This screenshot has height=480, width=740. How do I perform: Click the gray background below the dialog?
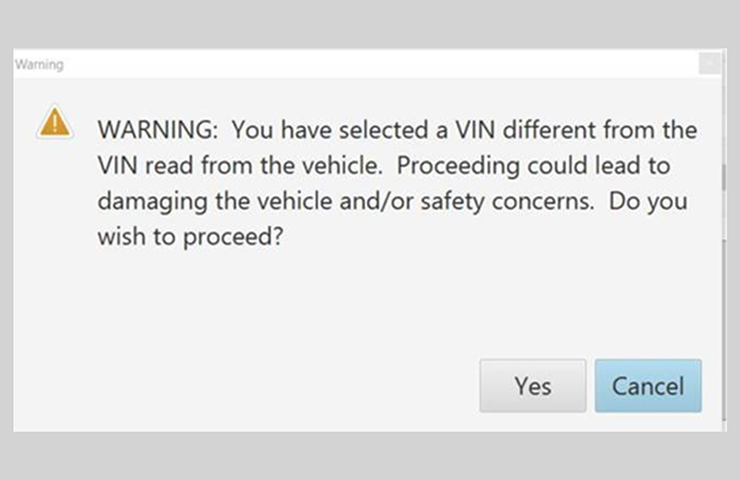370,456
